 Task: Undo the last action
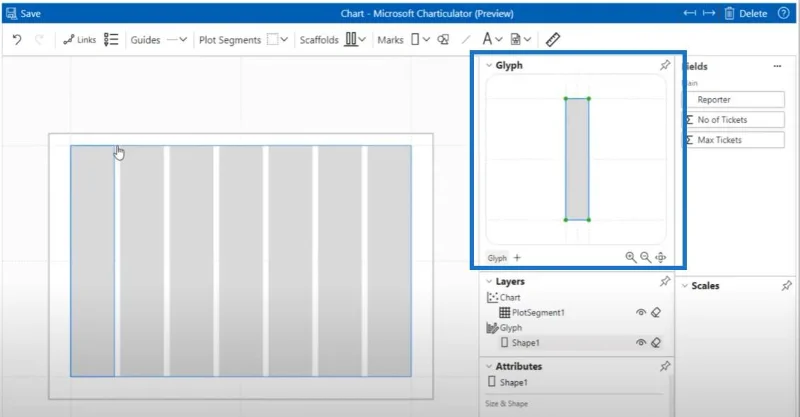(17, 40)
